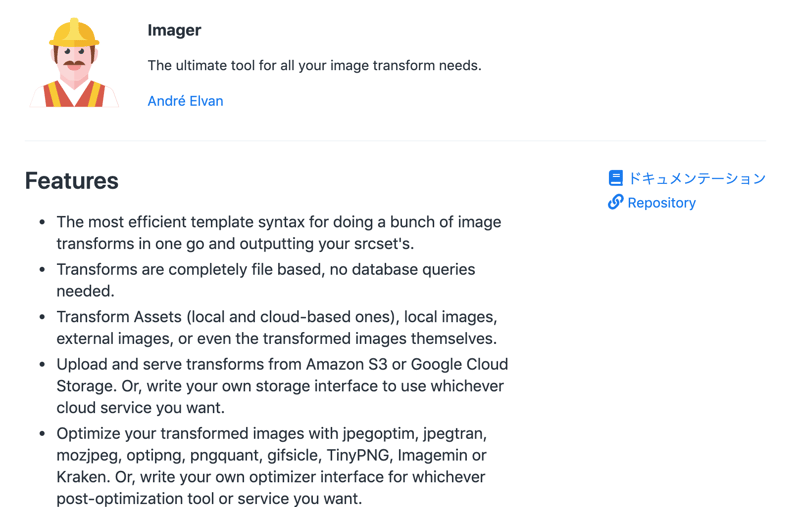The height and width of the screenshot is (507, 800).
Task: Open the ドキュメンテーション link text
Action: (696, 178)
